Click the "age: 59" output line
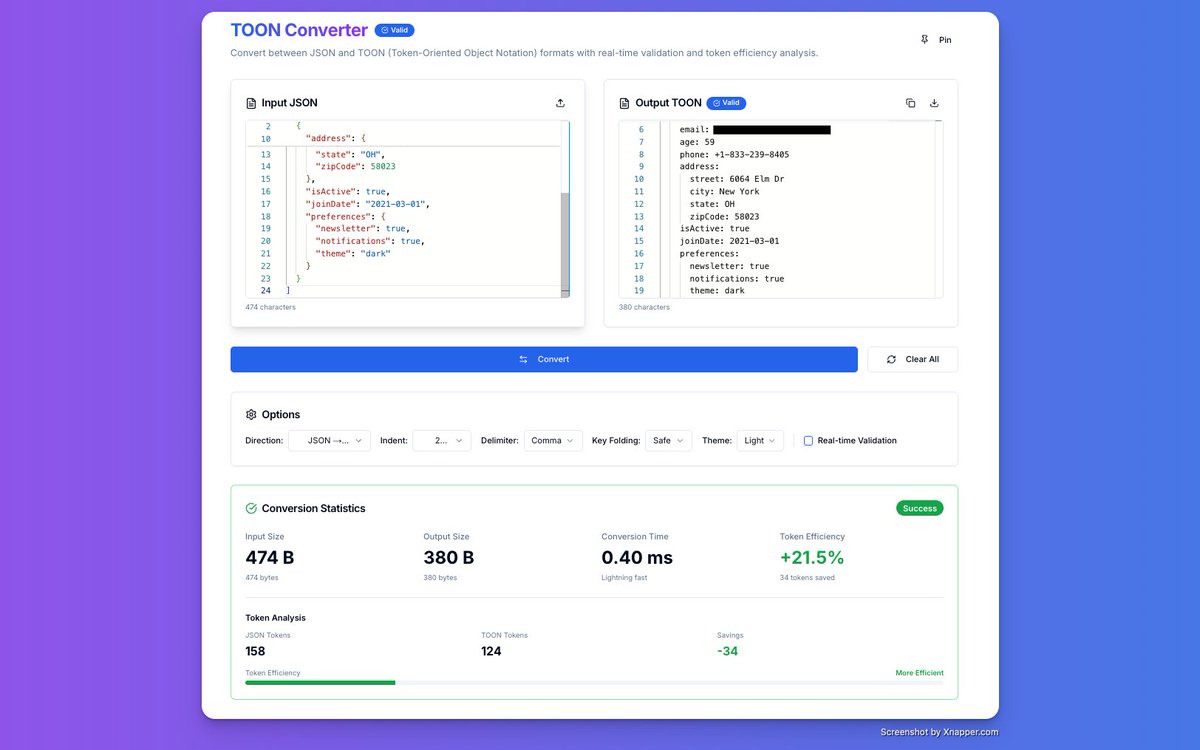 point(697,142)
